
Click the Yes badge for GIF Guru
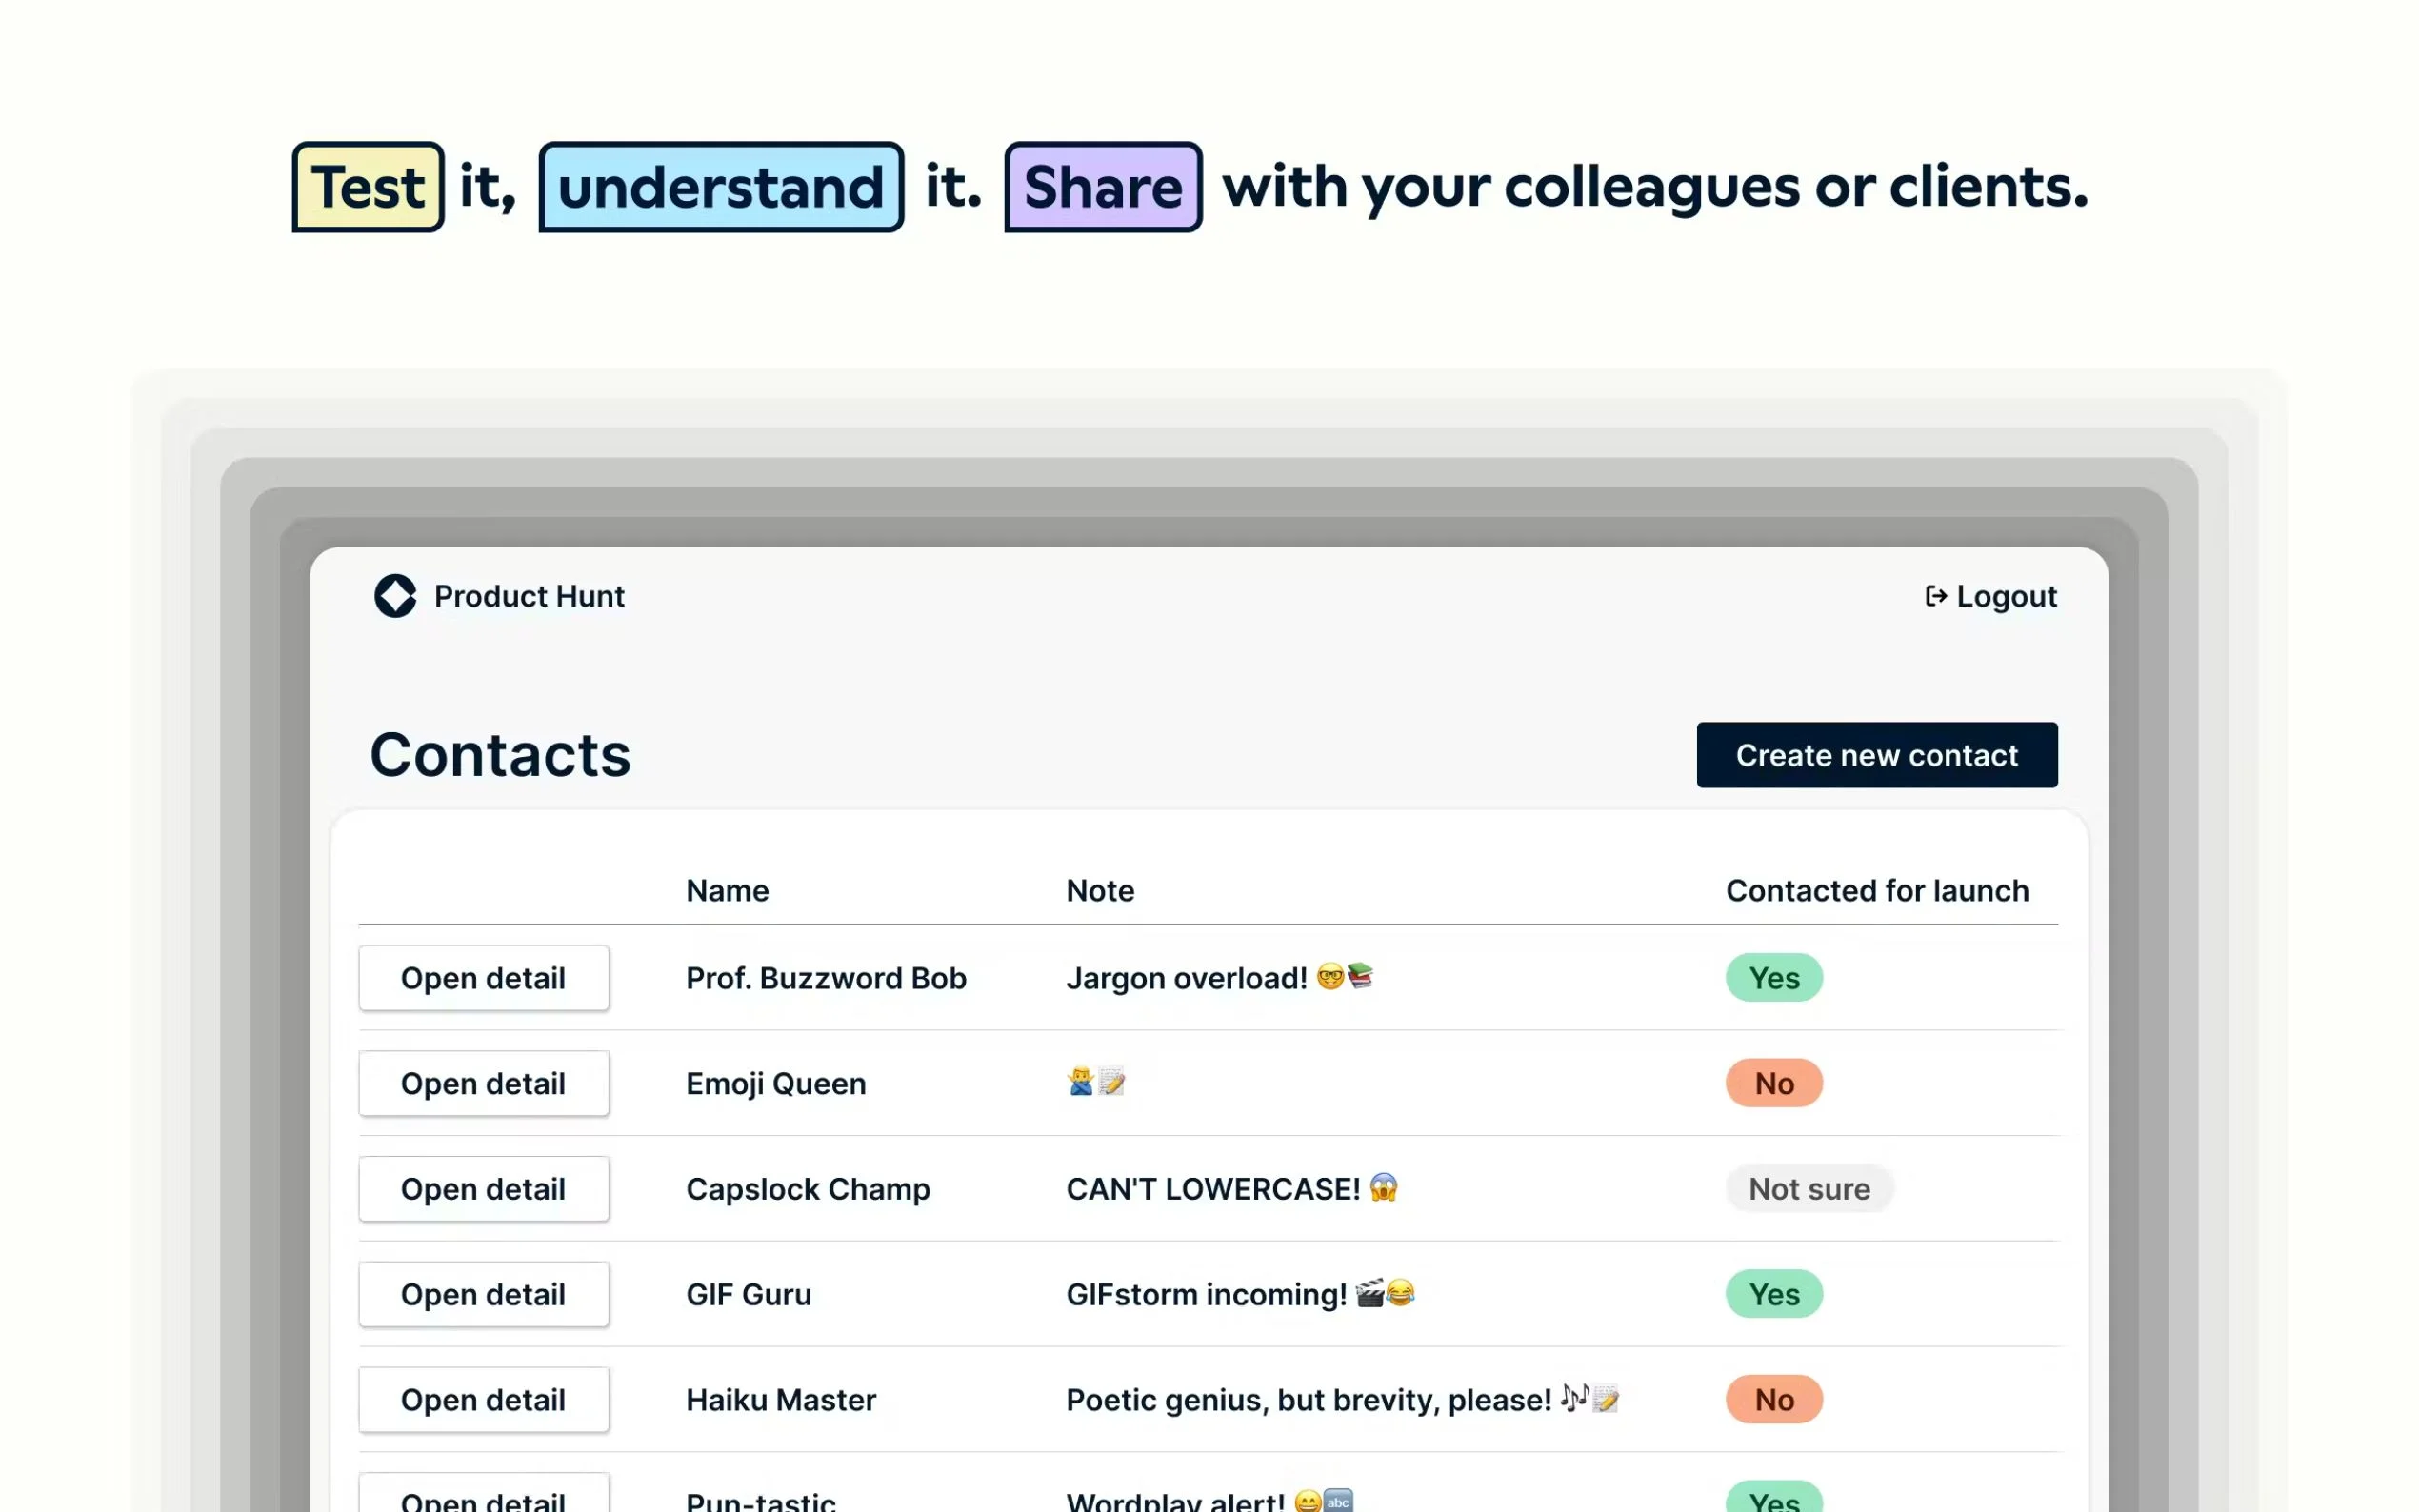[x=1773, y=1294]
